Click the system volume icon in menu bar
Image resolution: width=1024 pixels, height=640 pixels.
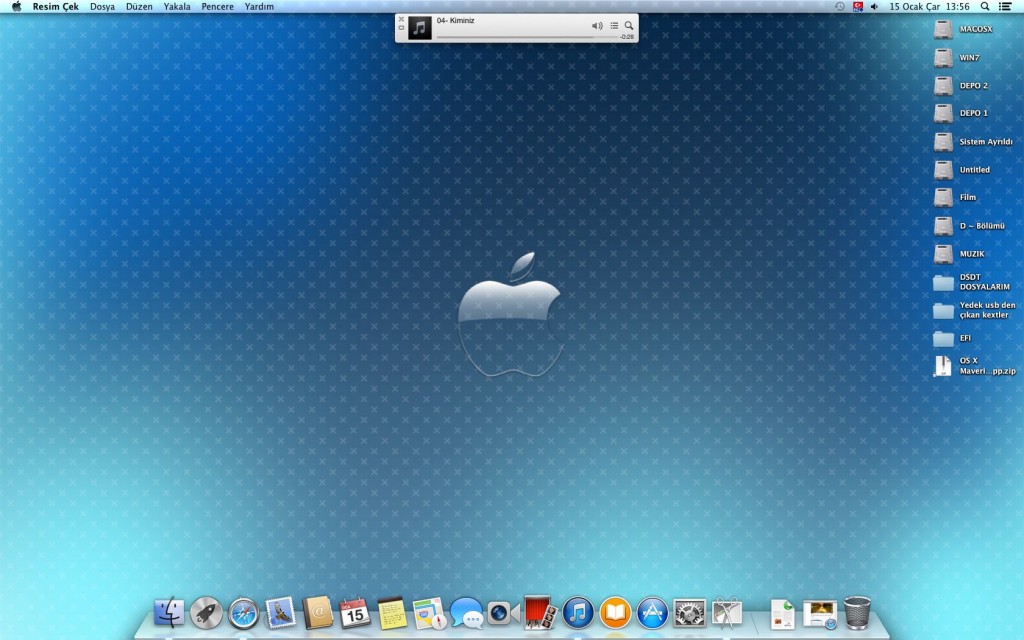coord(874,7)
